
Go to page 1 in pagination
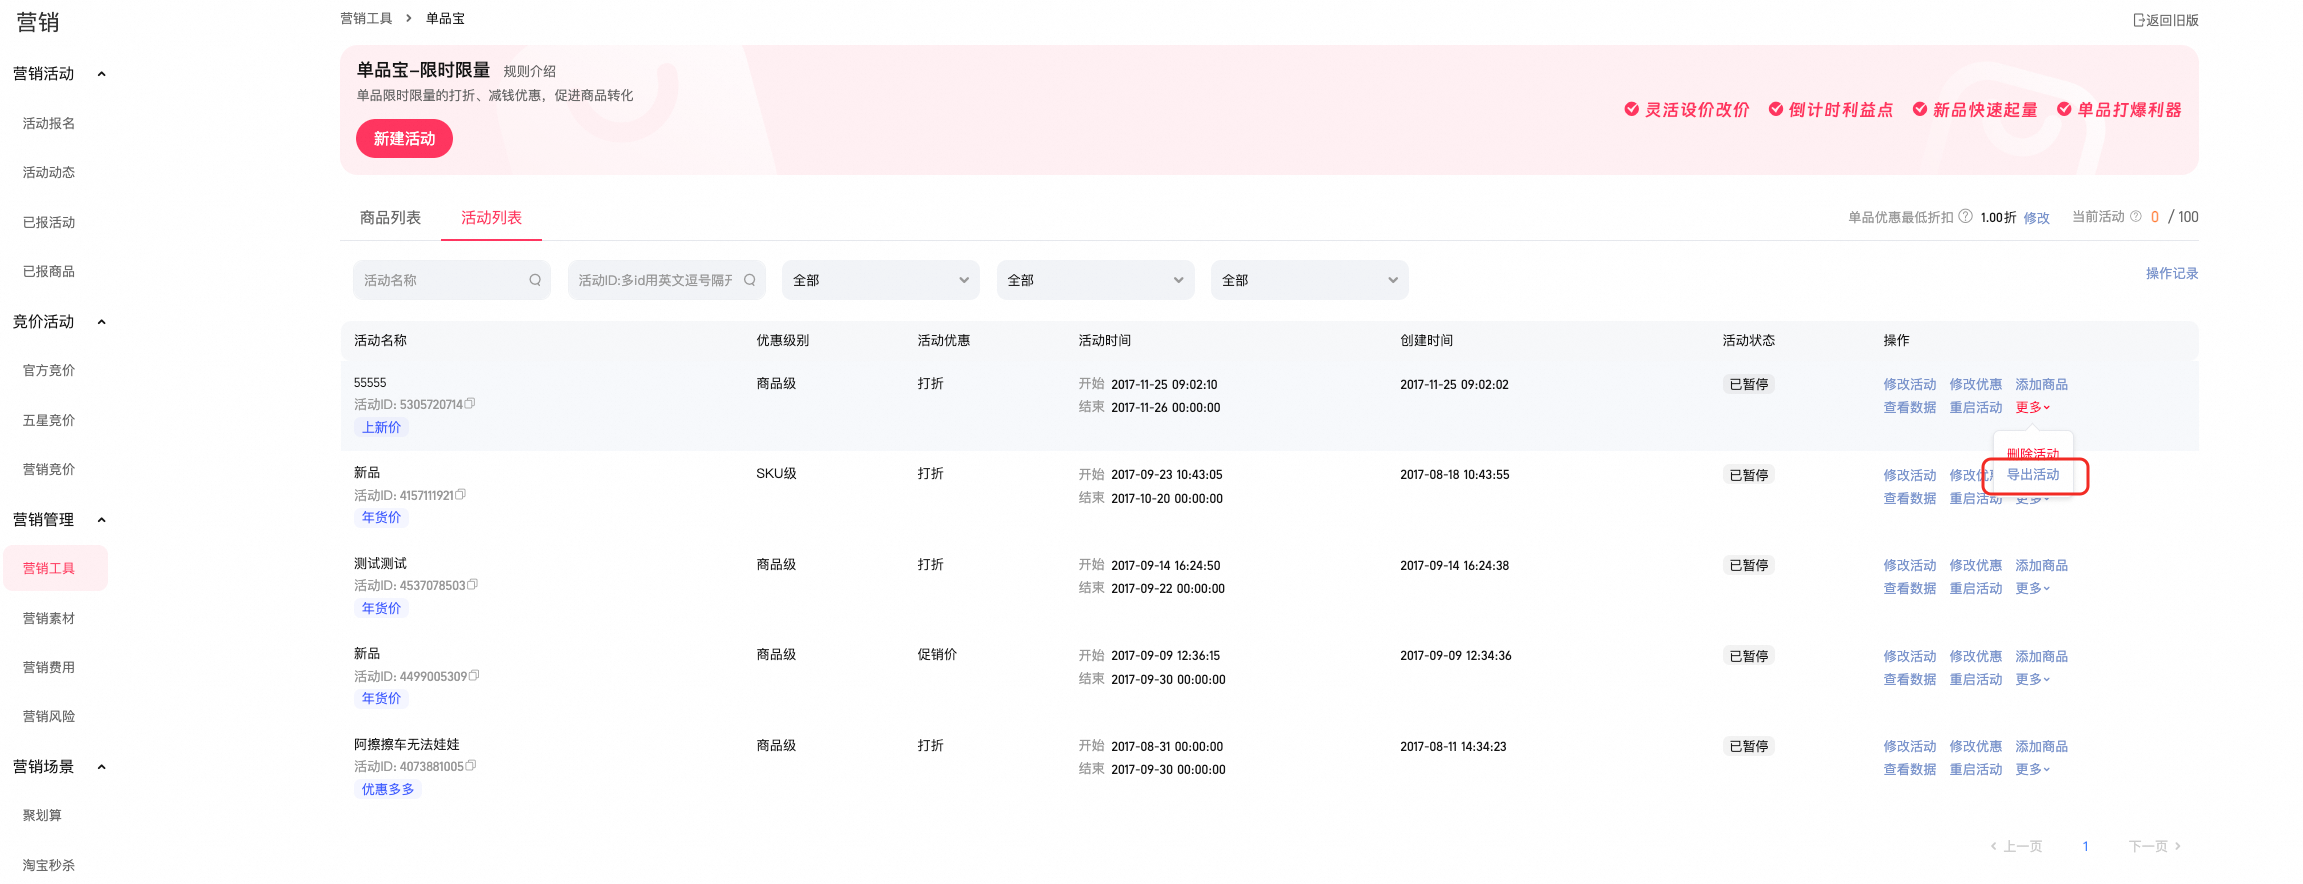pyautogui.click(x=2085, y=846)
